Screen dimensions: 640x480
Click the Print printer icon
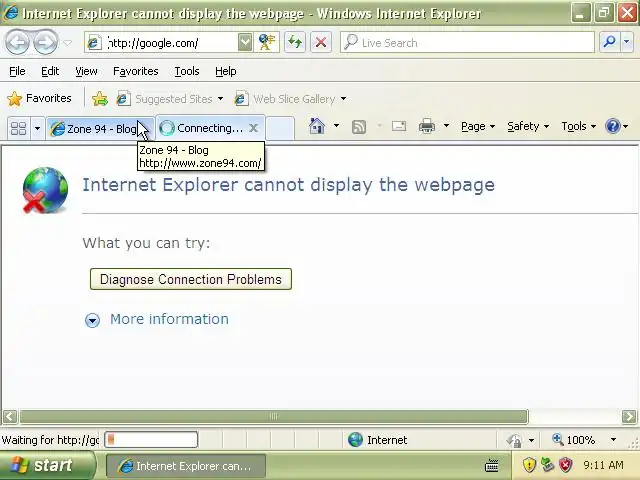[x=427, y=126]
